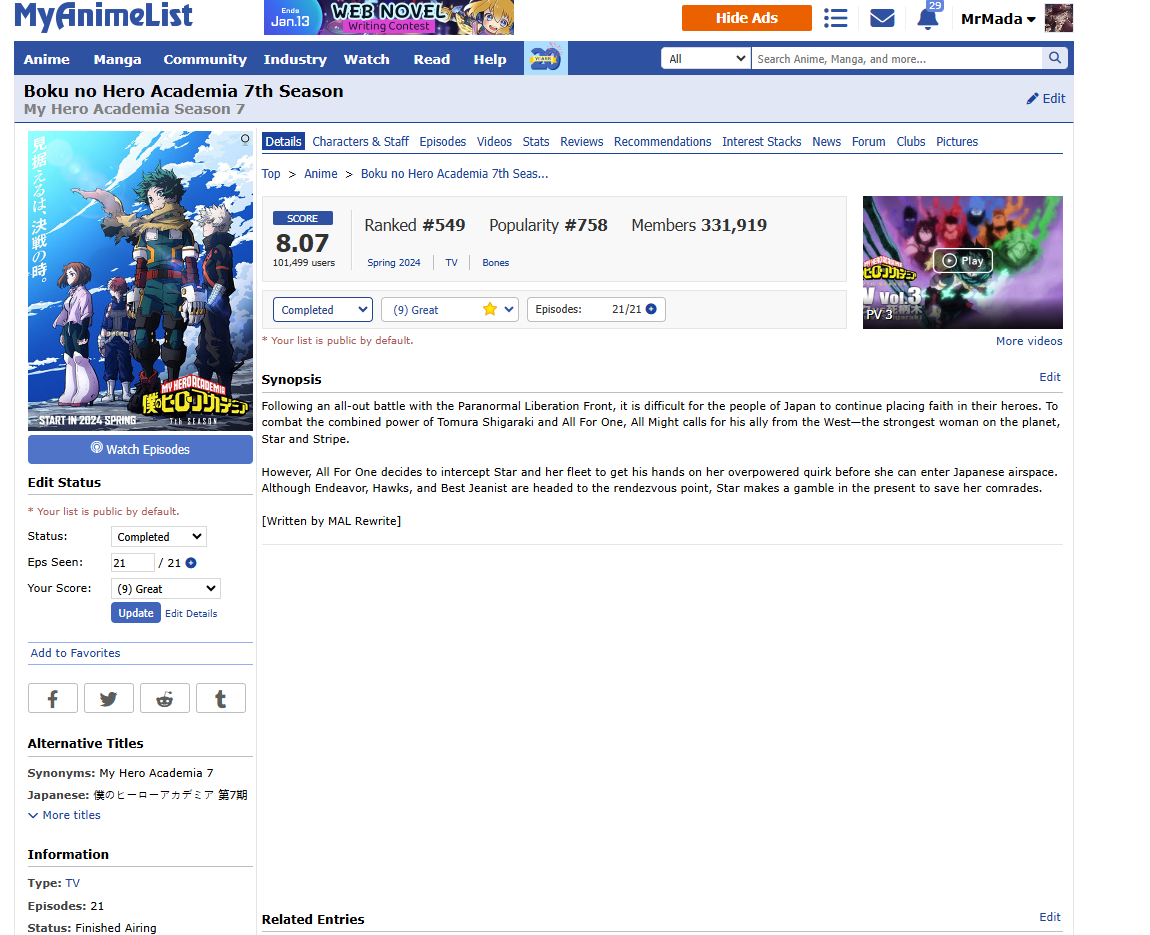1150x935 pixels.
Task: Open the Industry menu
Action: tap(295, 59)
